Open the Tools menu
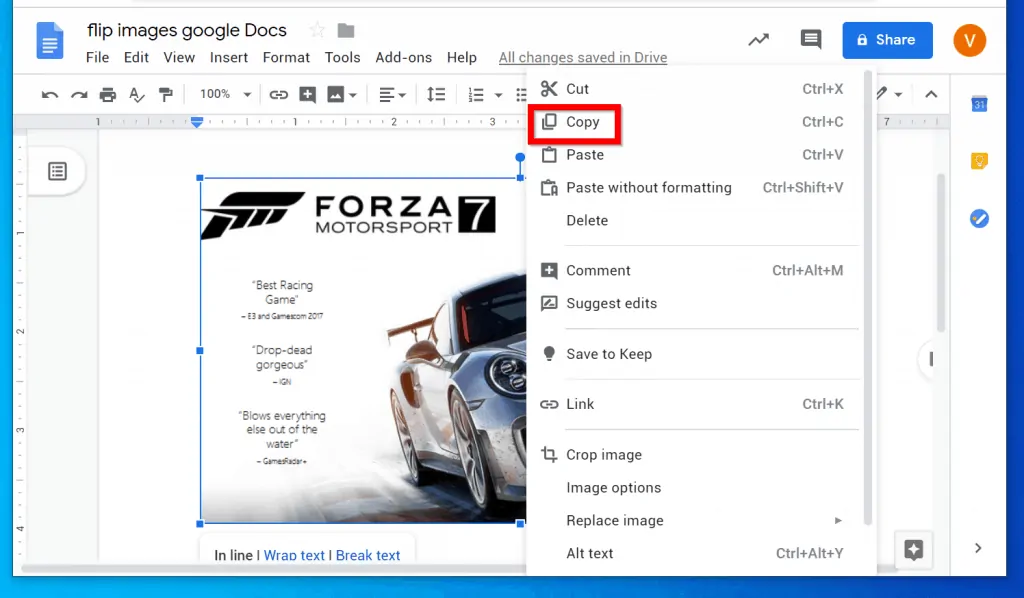 click(x=342, y=57)
